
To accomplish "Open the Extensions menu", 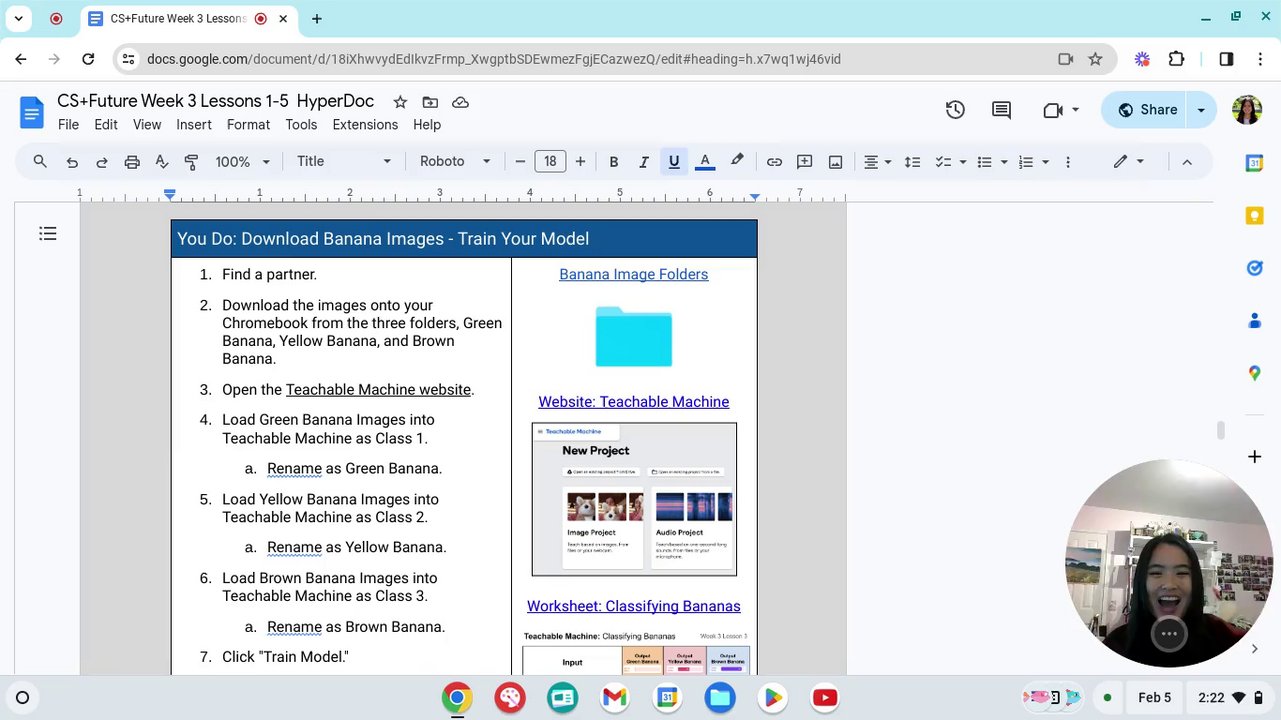I will (x=365, y=125).
